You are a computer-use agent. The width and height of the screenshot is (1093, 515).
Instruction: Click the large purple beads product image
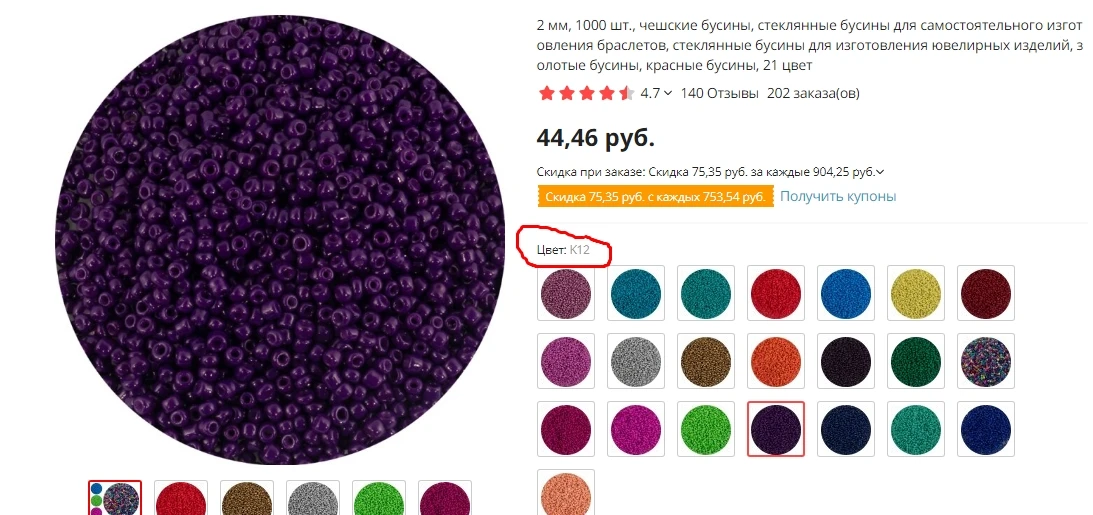tap(280, 239)
